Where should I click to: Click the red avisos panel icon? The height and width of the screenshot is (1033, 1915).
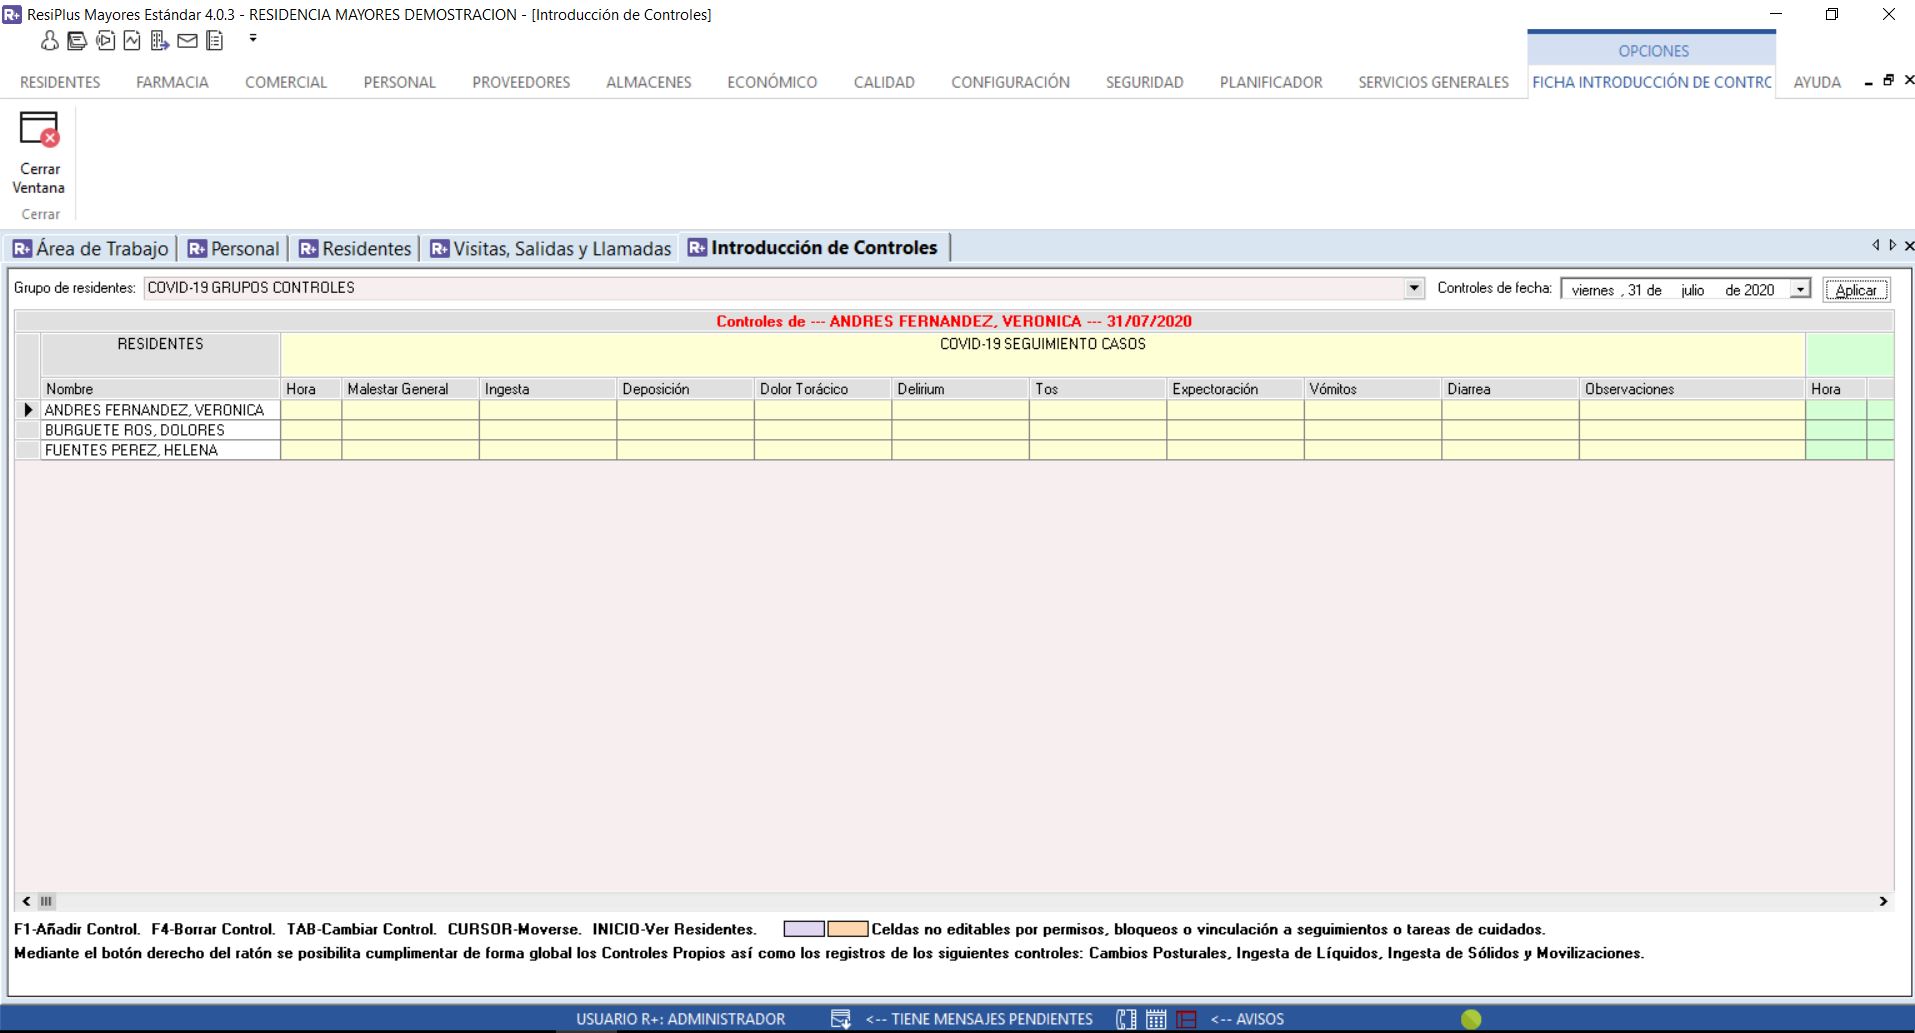coord(1187,1019)
